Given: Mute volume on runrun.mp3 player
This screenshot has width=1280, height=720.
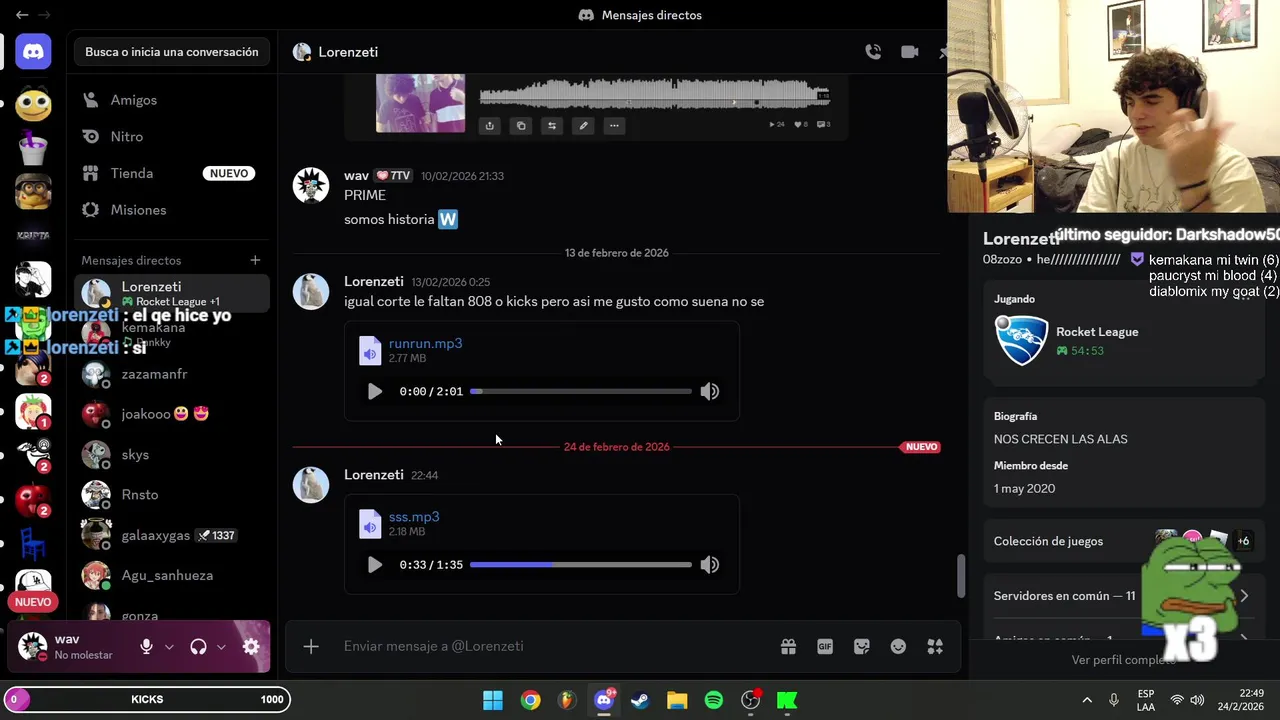Looking at the screenshot, I should pyautogui.click(x=710, y=391).
